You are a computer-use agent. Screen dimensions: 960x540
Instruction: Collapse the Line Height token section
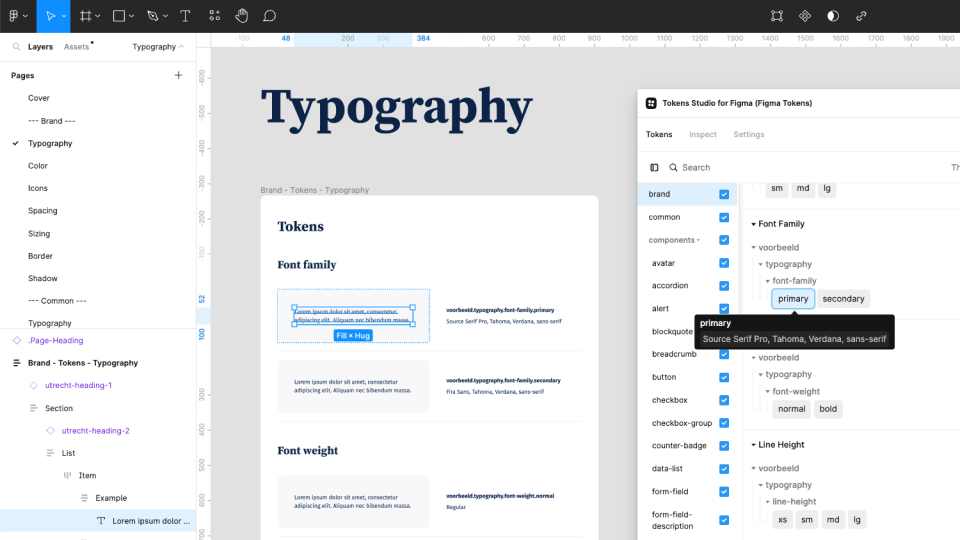tap(754, 445)
